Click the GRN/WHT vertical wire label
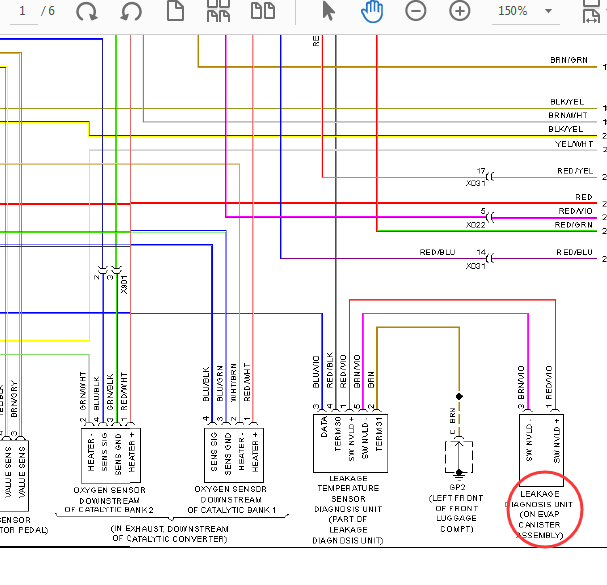607x585 pixels. point(82,391)
